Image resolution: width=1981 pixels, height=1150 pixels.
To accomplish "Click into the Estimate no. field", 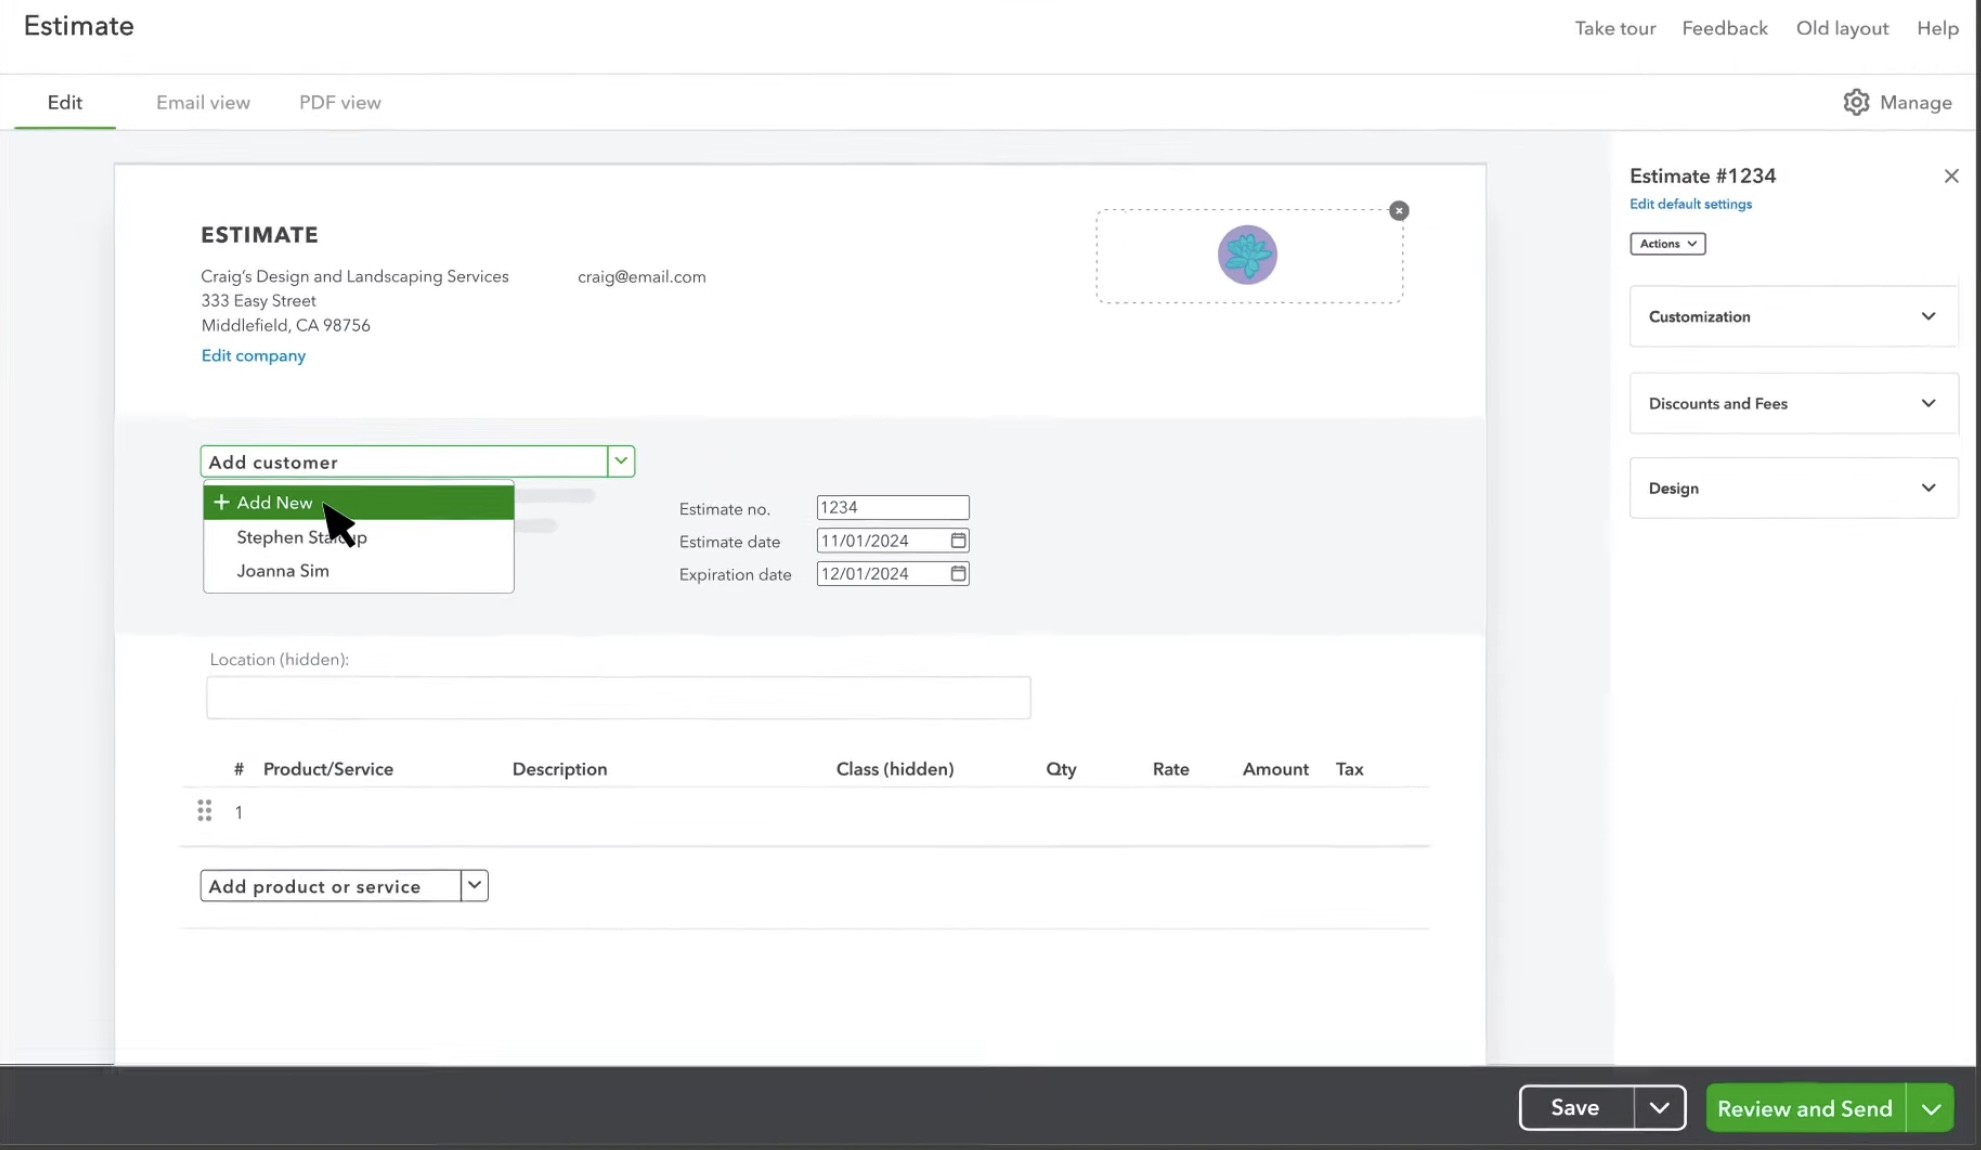I will [x=891, y=508].
